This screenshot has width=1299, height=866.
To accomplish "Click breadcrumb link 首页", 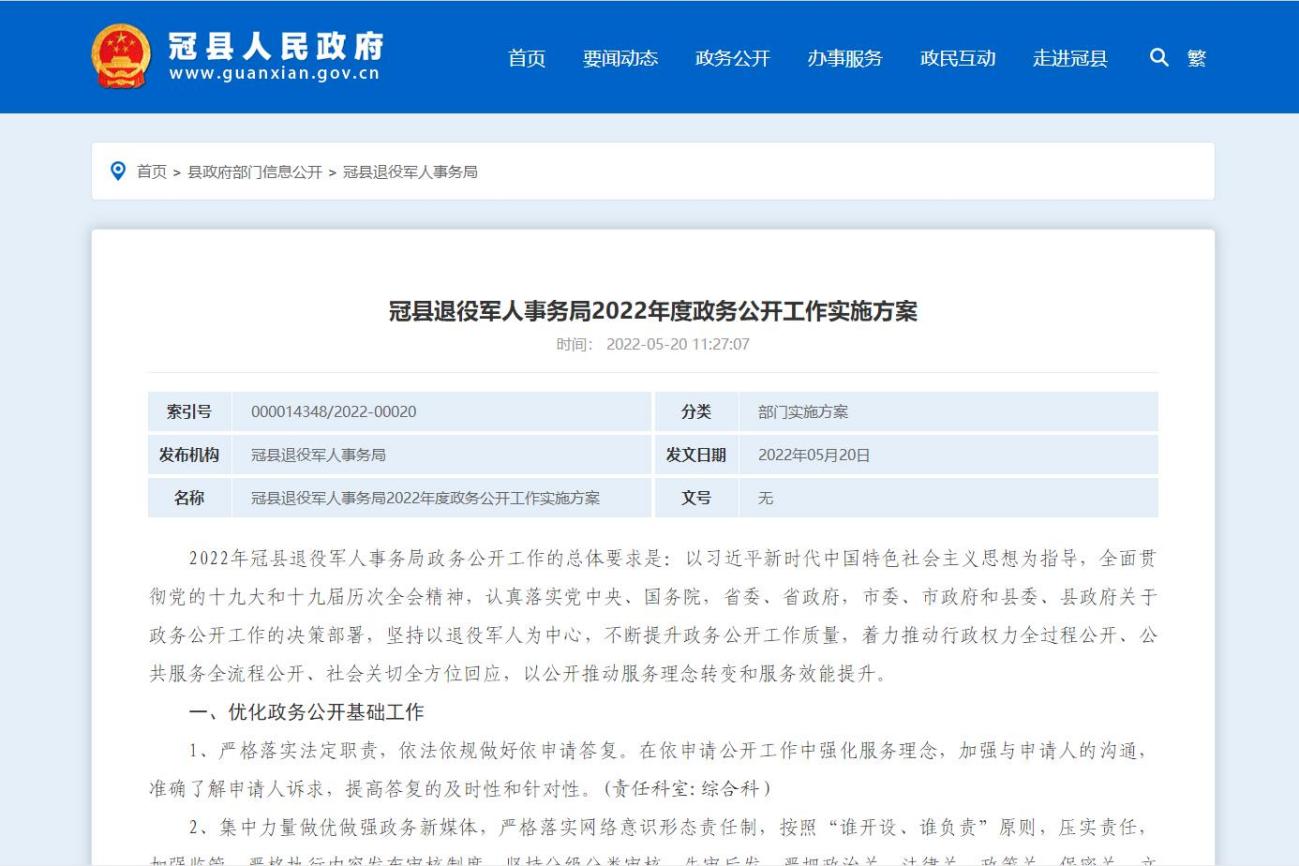I will tap(152, 172).
